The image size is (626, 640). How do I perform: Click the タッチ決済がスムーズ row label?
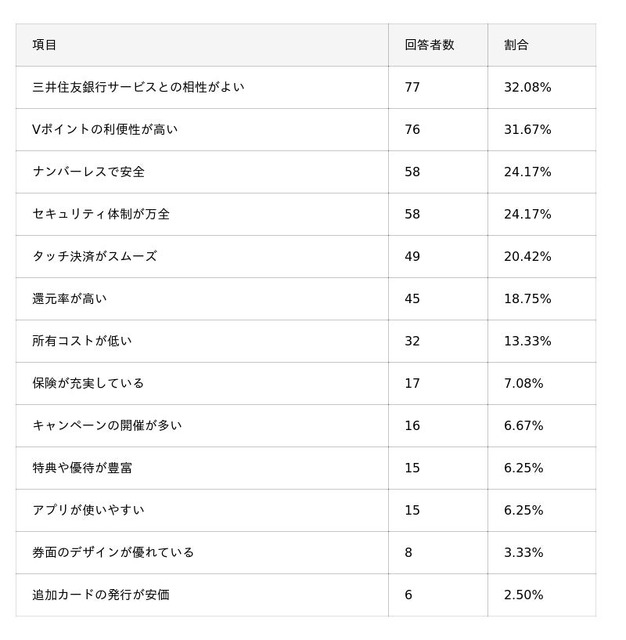tap(94, 256)
